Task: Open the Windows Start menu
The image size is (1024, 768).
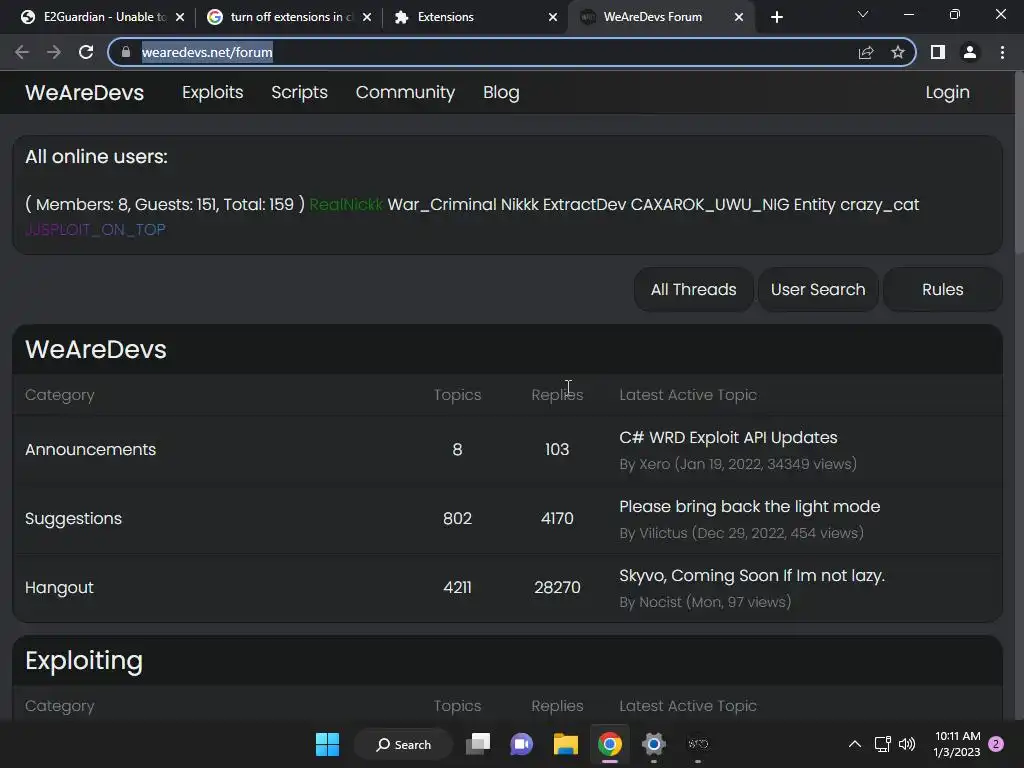Action: tap(327, 744)
